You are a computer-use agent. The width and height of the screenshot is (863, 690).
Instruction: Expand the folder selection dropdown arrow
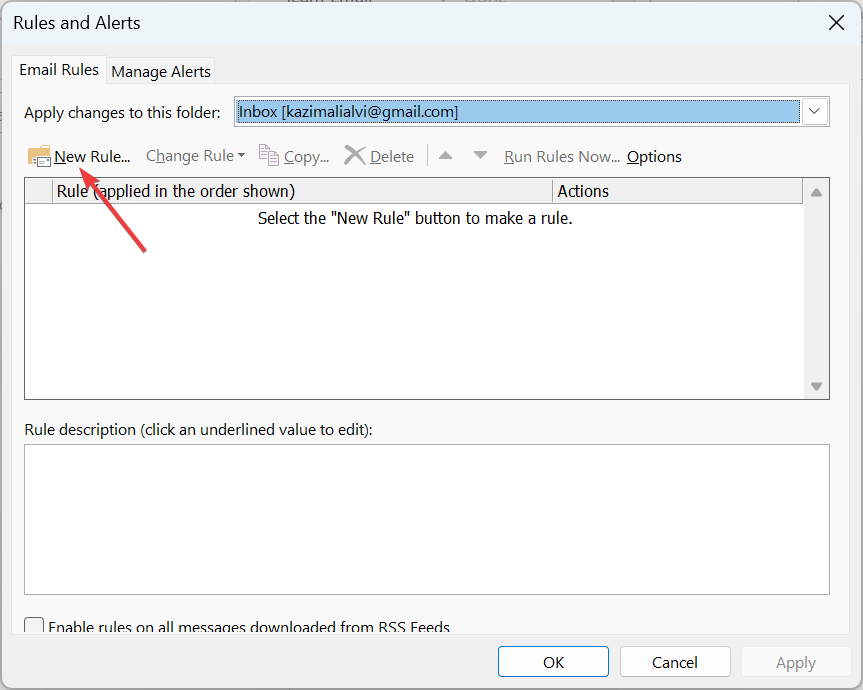coord(815,112)
